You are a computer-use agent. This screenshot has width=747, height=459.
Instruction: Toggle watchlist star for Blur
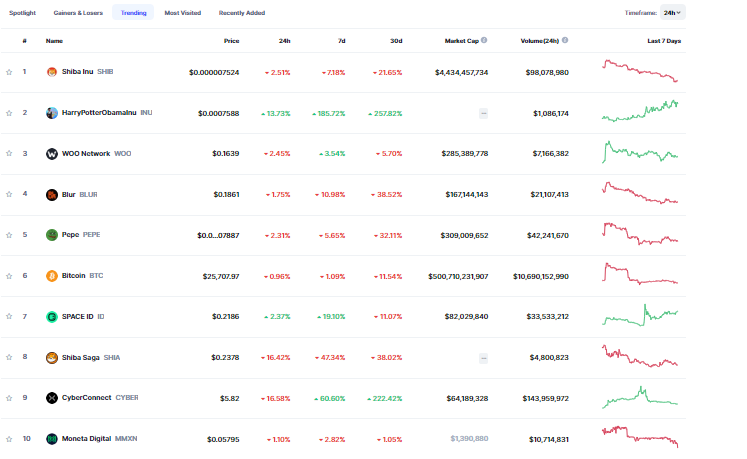coord(9,194)
